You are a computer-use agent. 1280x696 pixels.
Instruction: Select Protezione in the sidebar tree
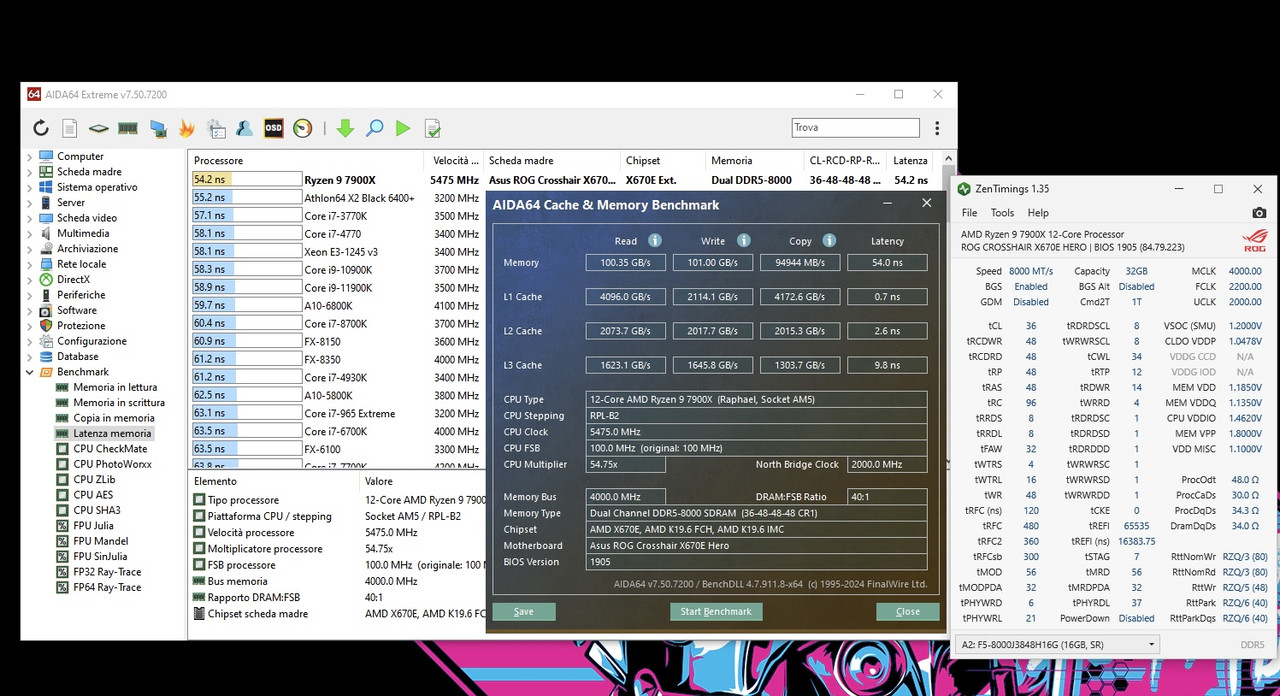[x=81, y=325]
